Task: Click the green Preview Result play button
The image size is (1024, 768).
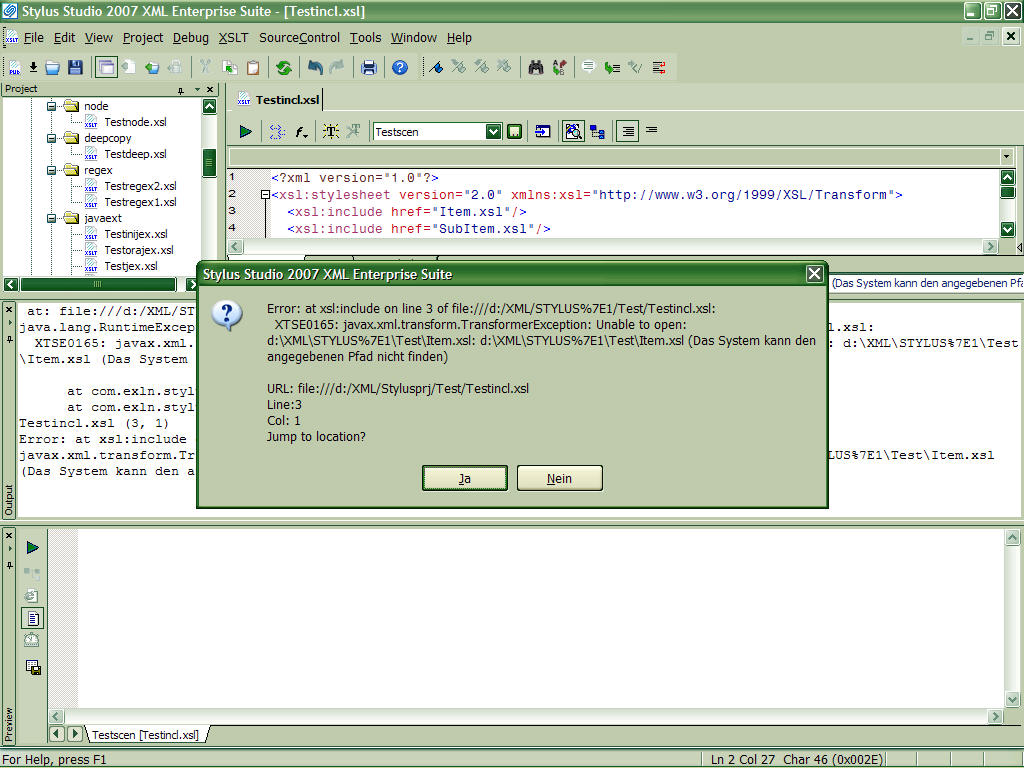Action: tap(246, 131)
